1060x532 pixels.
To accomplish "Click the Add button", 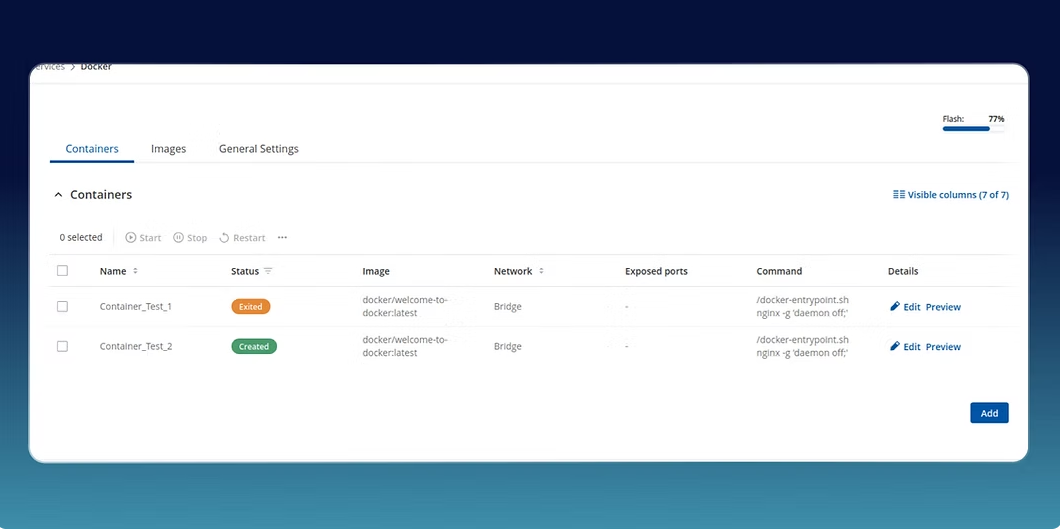I will 988,413.
